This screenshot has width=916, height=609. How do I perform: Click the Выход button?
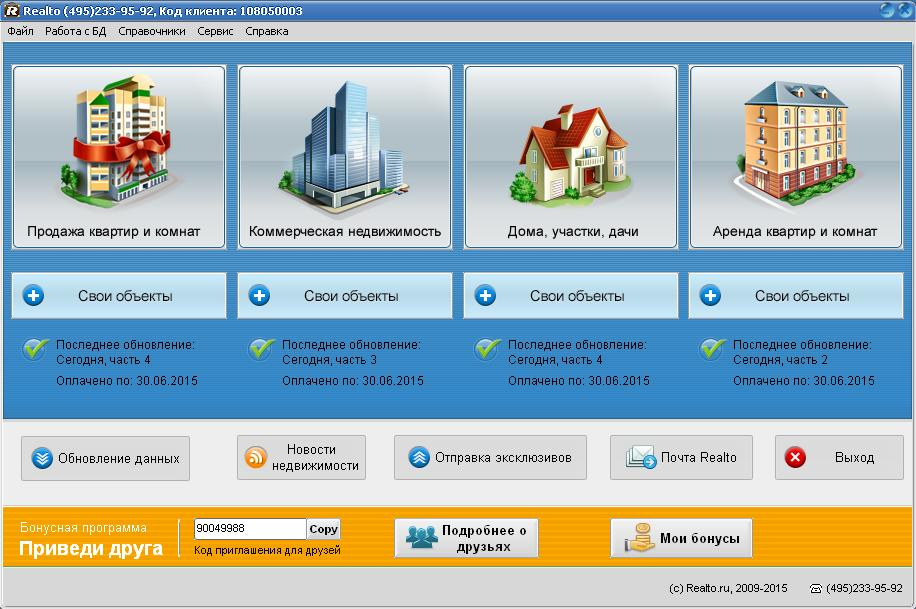[839, 458]
